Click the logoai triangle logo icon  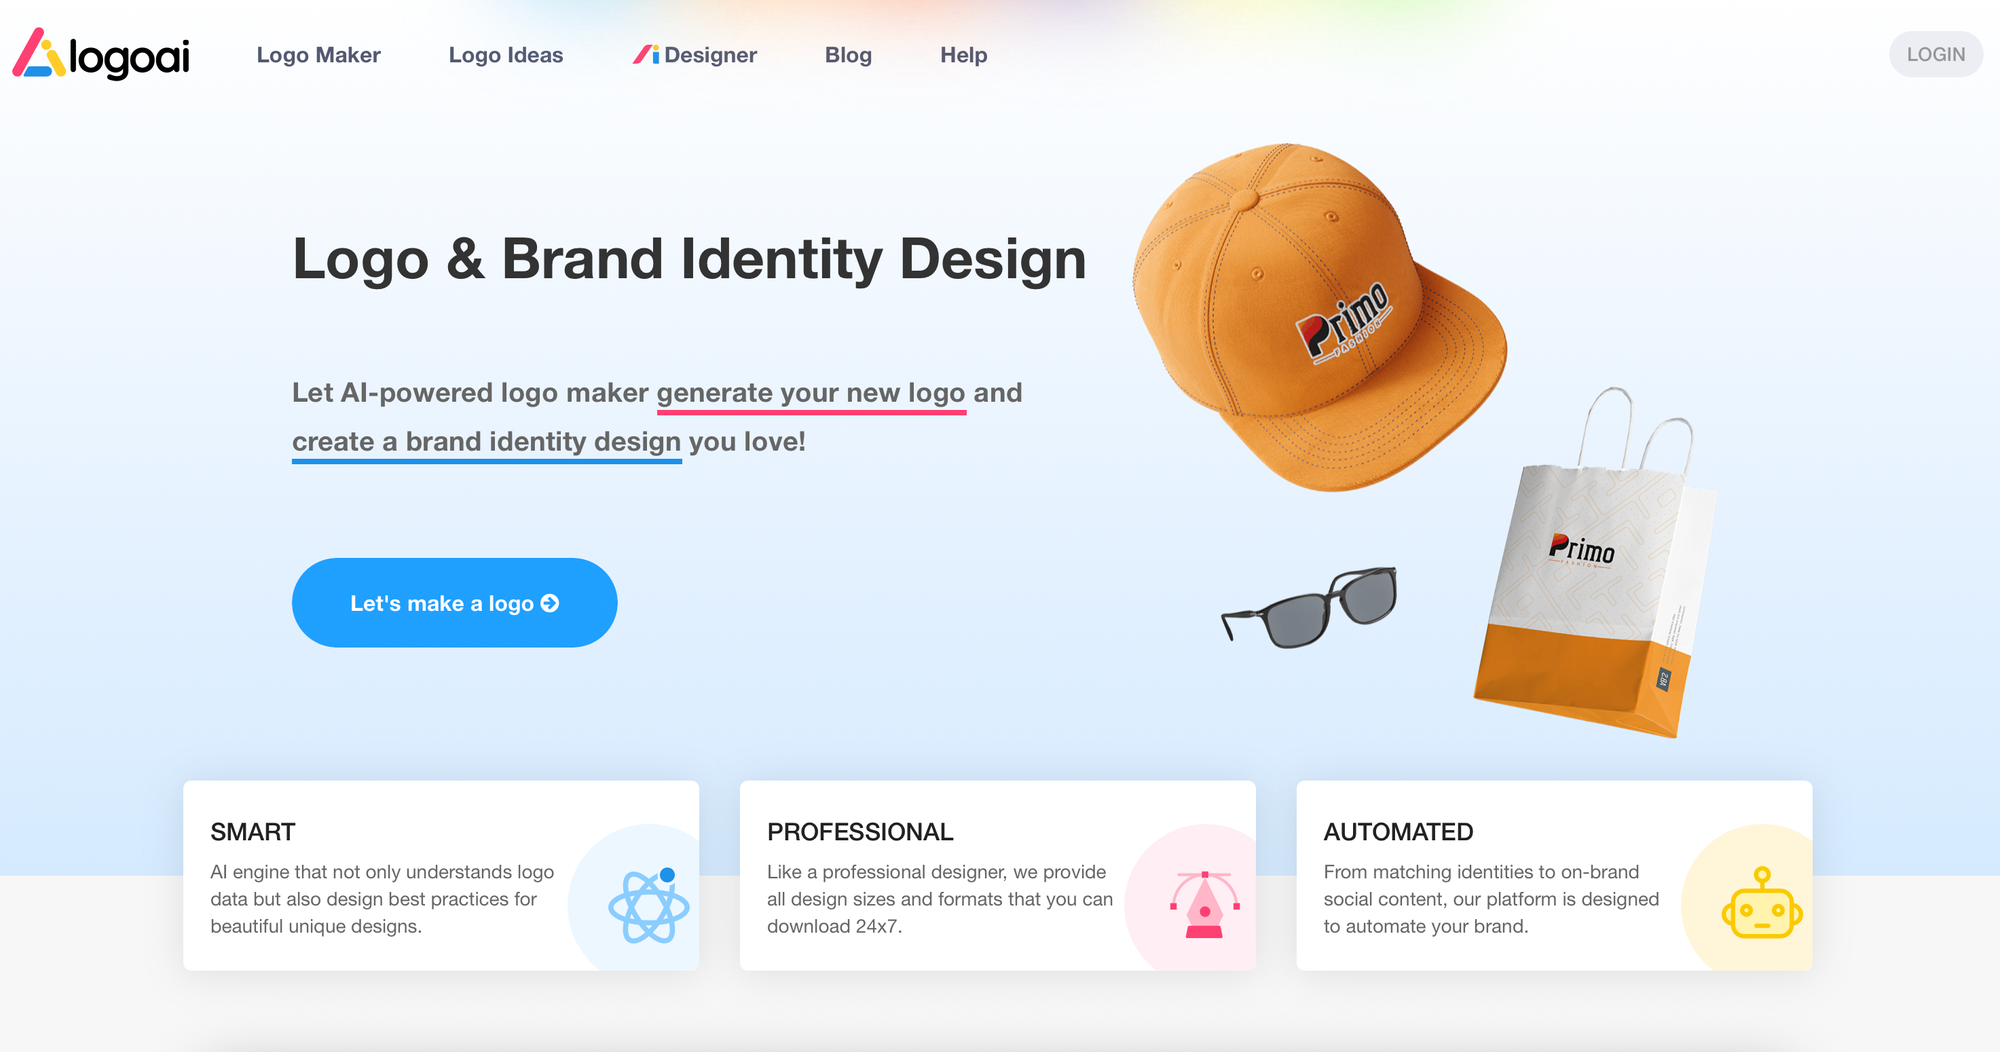coord(39,53)
